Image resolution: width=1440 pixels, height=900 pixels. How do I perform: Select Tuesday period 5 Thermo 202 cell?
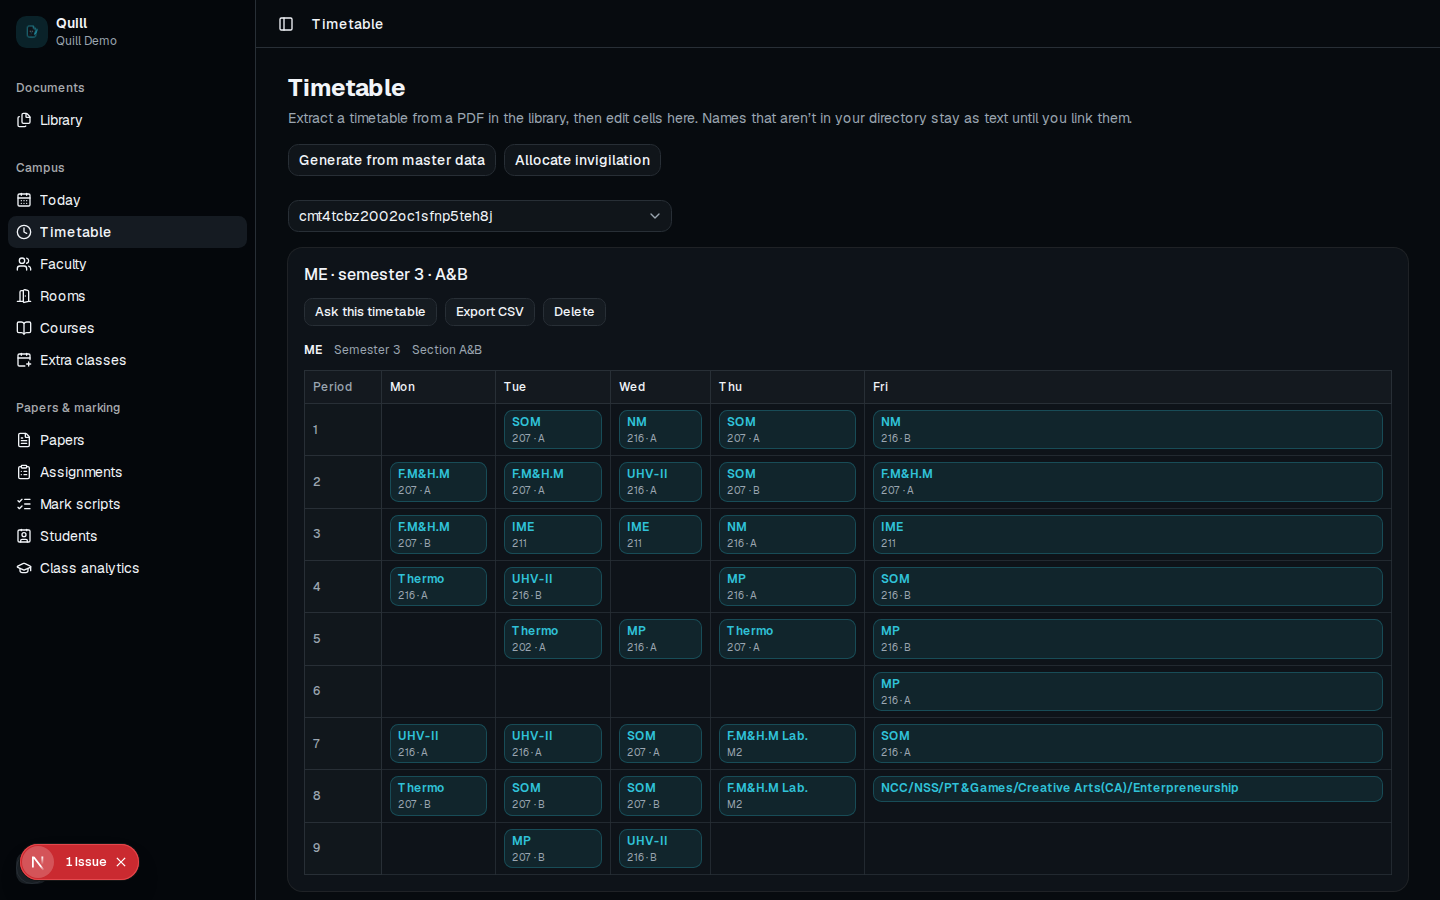coord(553,639)
